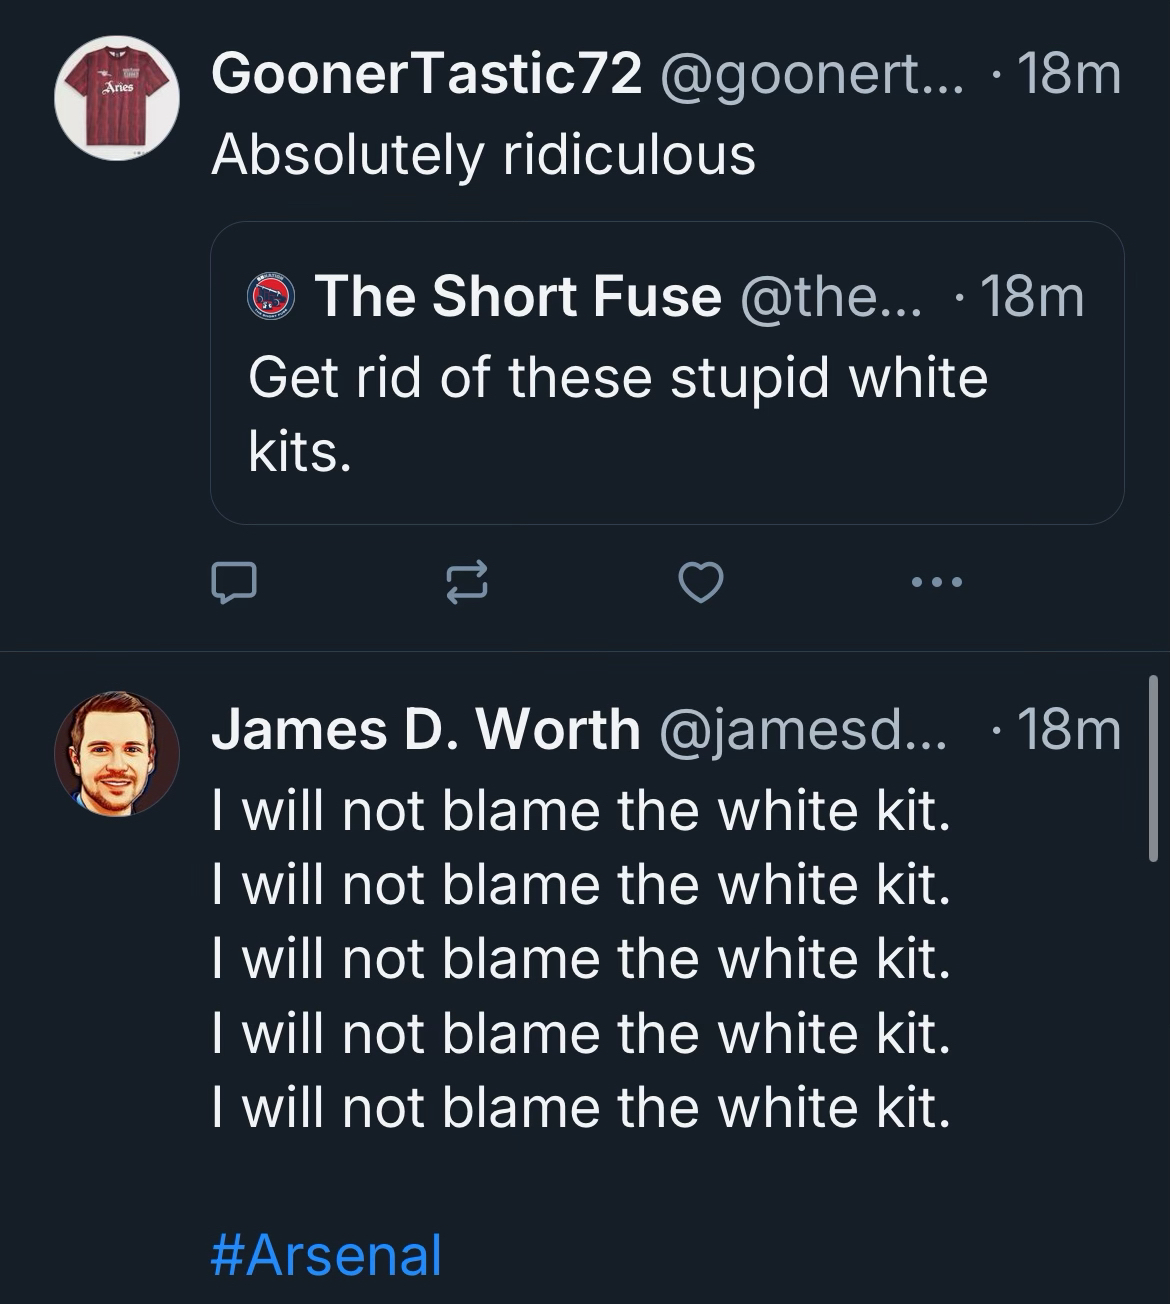Open the 18m timestamp on James's tweet
The height and width of the screenshot is (1304, 1170).
(x=1068, y=729)
